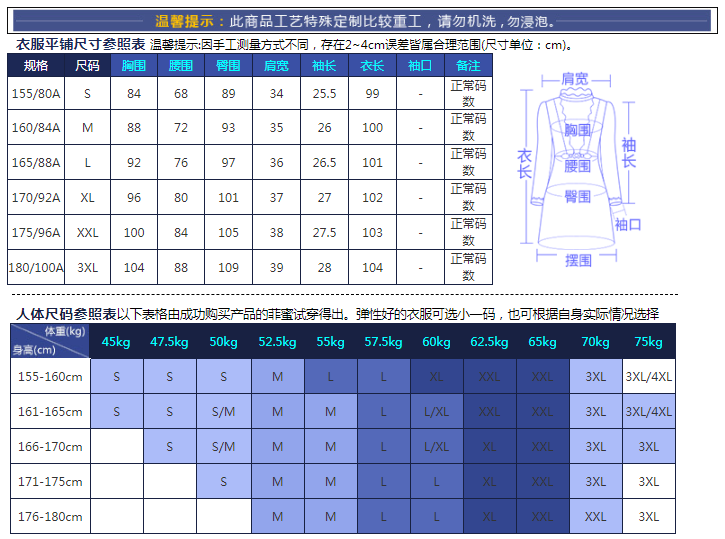Select the 规格 column header
The width and height of the screenshot is (725, 539).
36,66
